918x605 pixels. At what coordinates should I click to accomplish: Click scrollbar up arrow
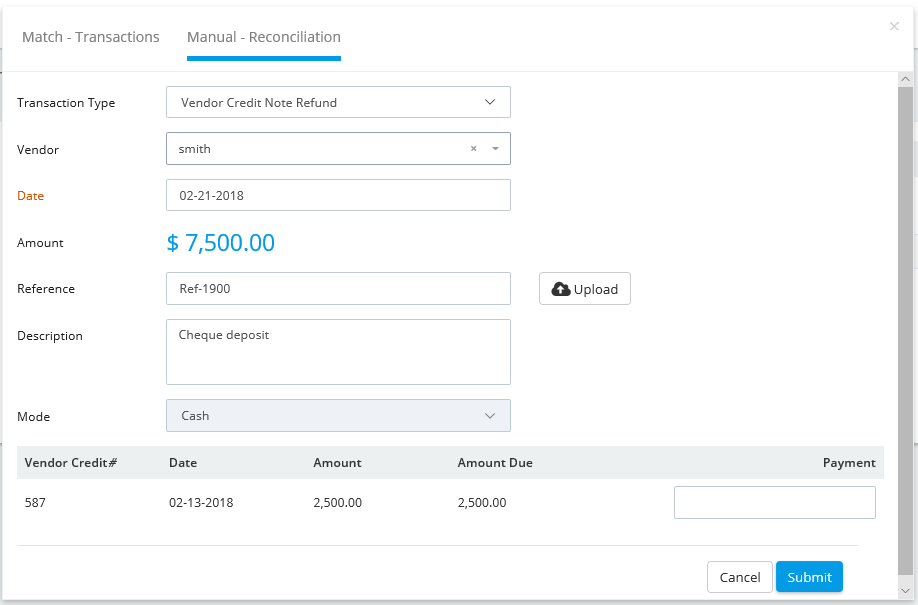pyautogui.click(x=905, y=79)
